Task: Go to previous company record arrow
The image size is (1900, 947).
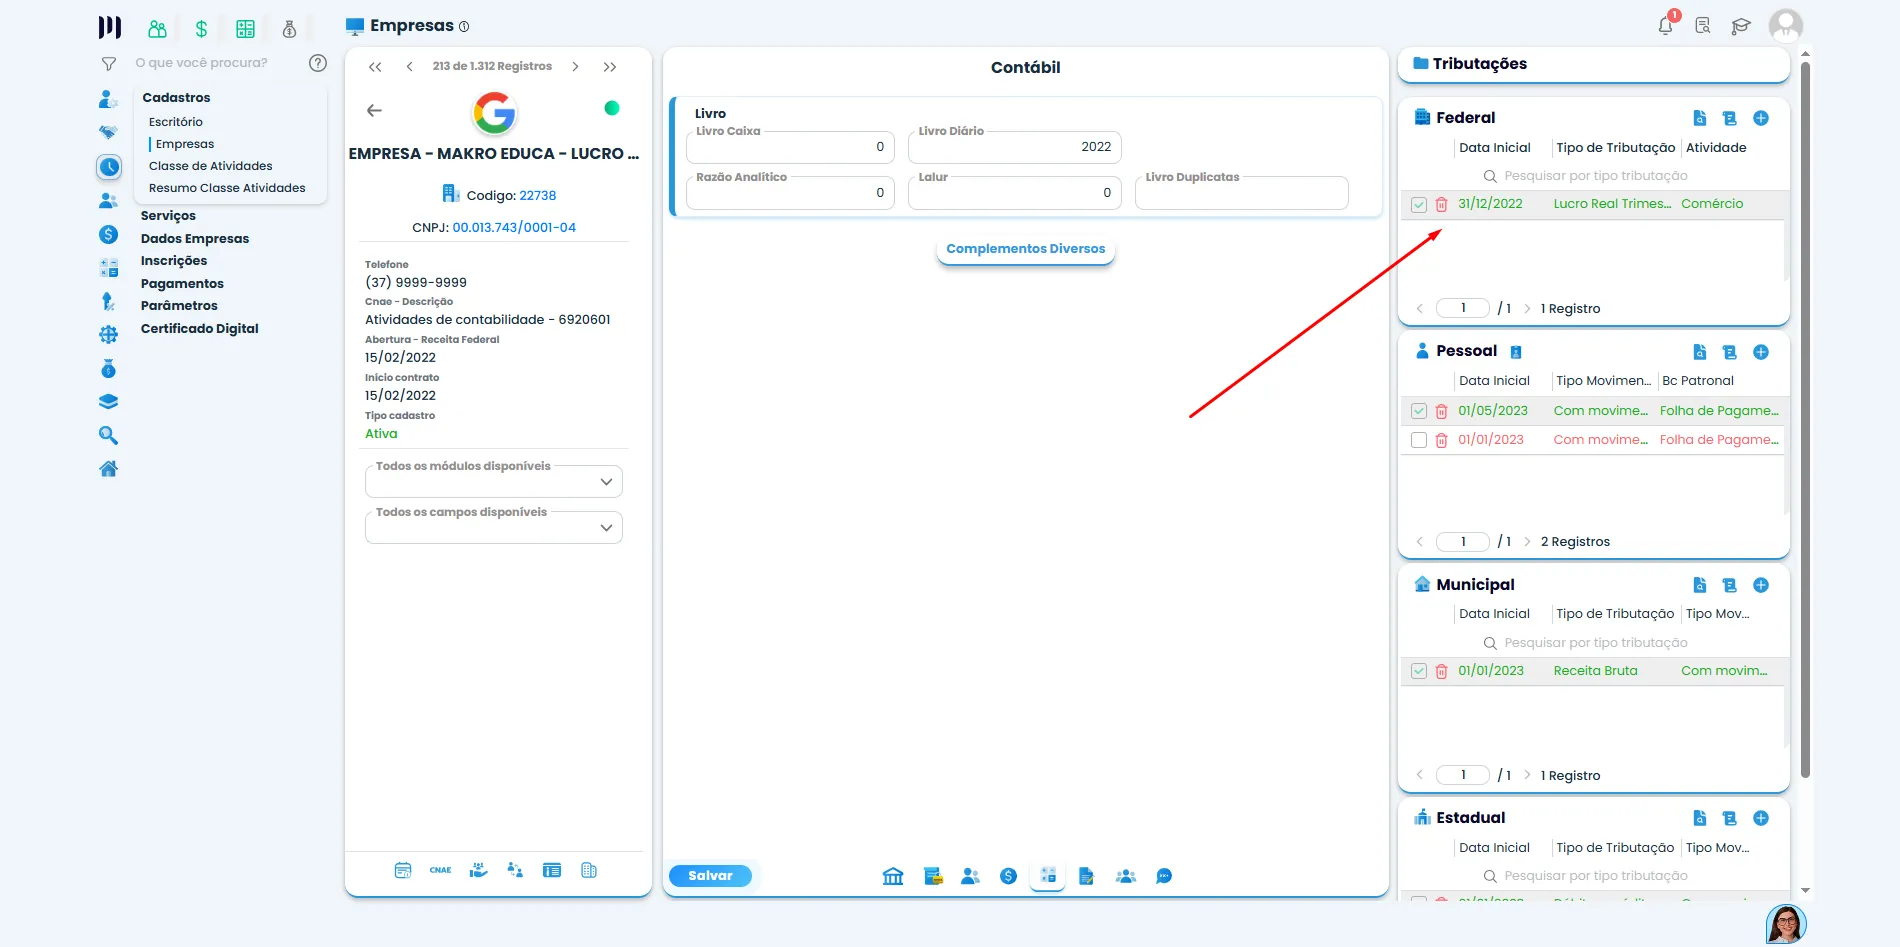Action: click(409, 67)
